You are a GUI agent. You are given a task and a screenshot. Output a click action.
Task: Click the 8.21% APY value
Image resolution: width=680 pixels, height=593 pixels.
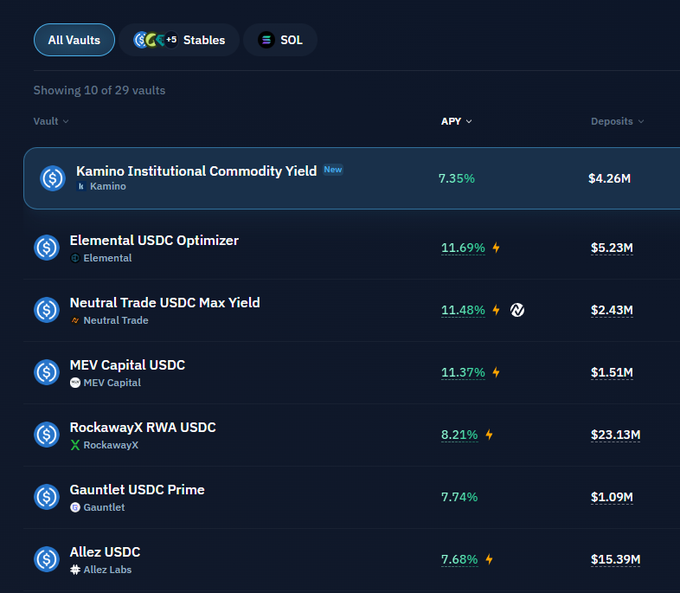tap(460, 435)
